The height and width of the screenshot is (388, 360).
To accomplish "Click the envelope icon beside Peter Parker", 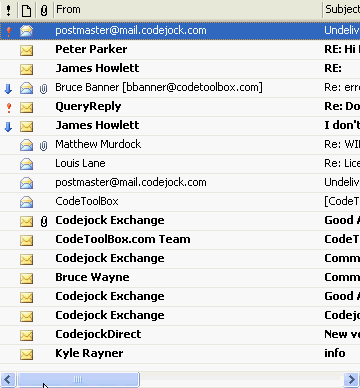I will [x=26, y=50].
